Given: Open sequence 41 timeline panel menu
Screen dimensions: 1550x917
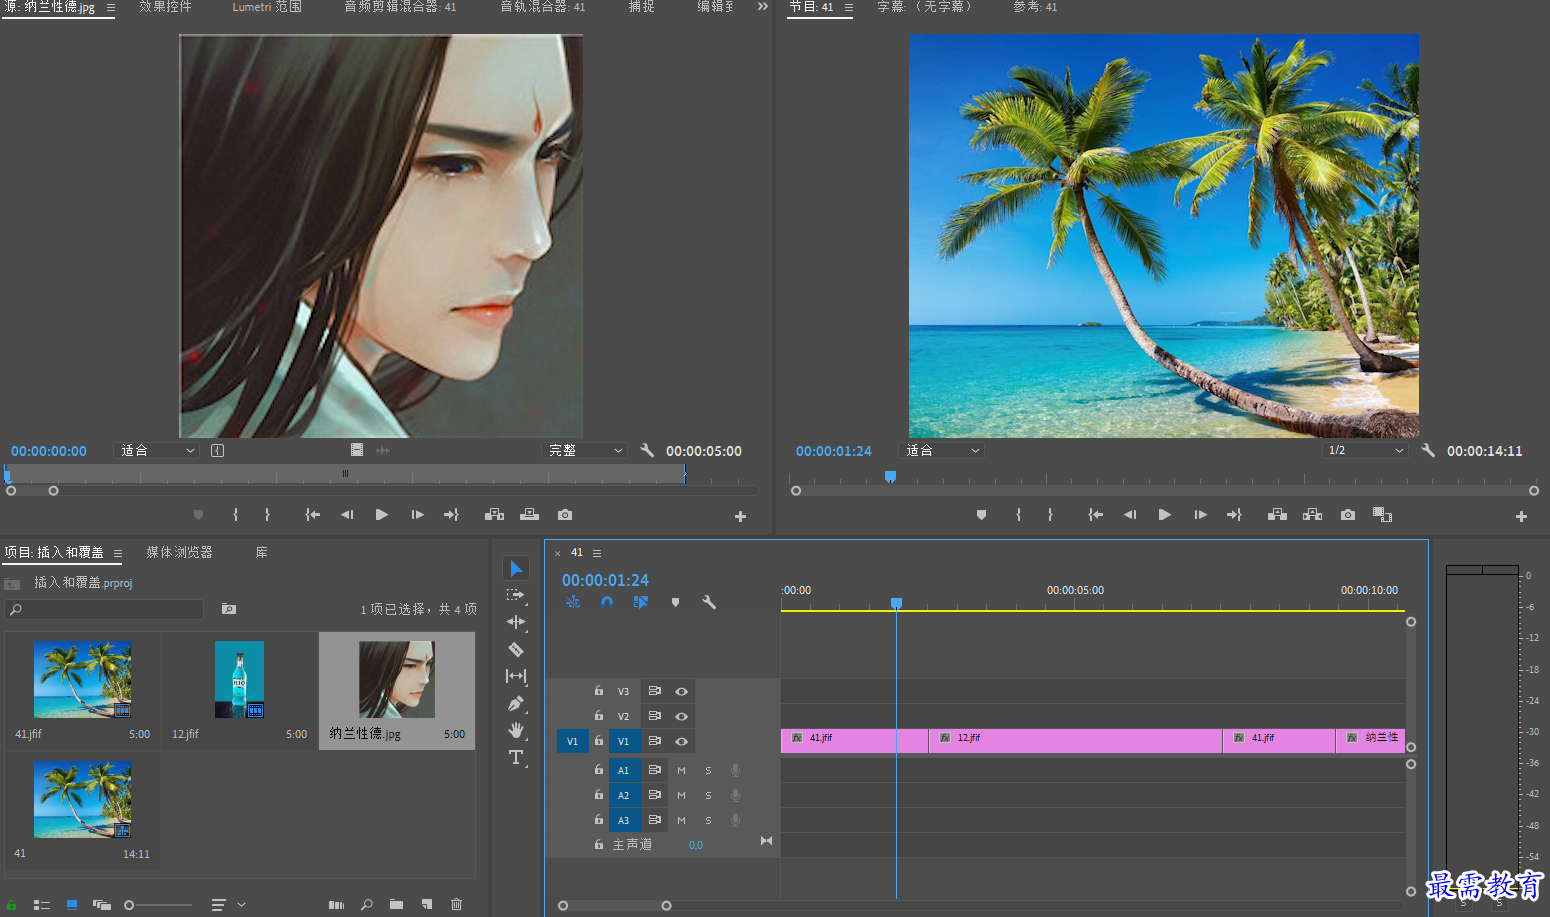Looking at the screenshot, I should [597, 553].
